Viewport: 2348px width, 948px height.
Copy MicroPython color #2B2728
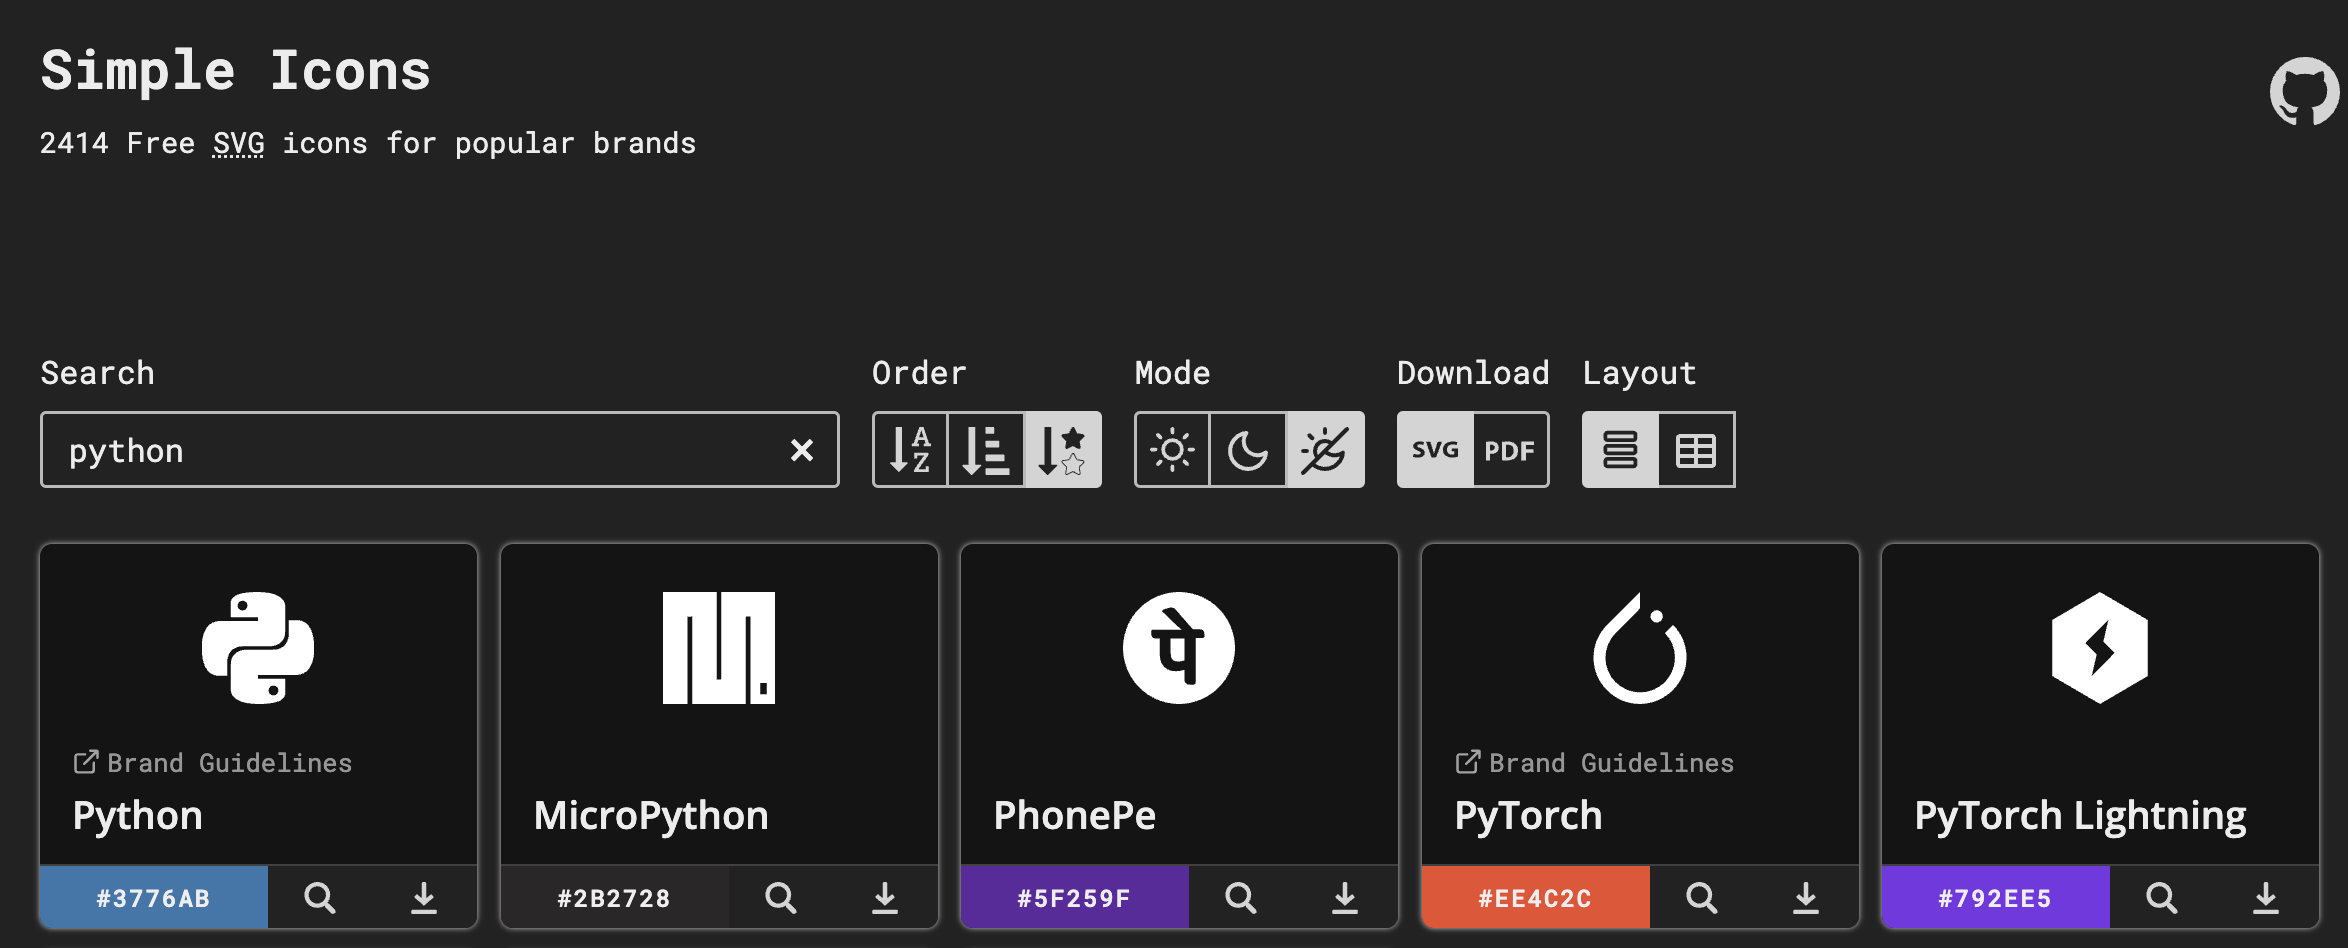[614, 897]
